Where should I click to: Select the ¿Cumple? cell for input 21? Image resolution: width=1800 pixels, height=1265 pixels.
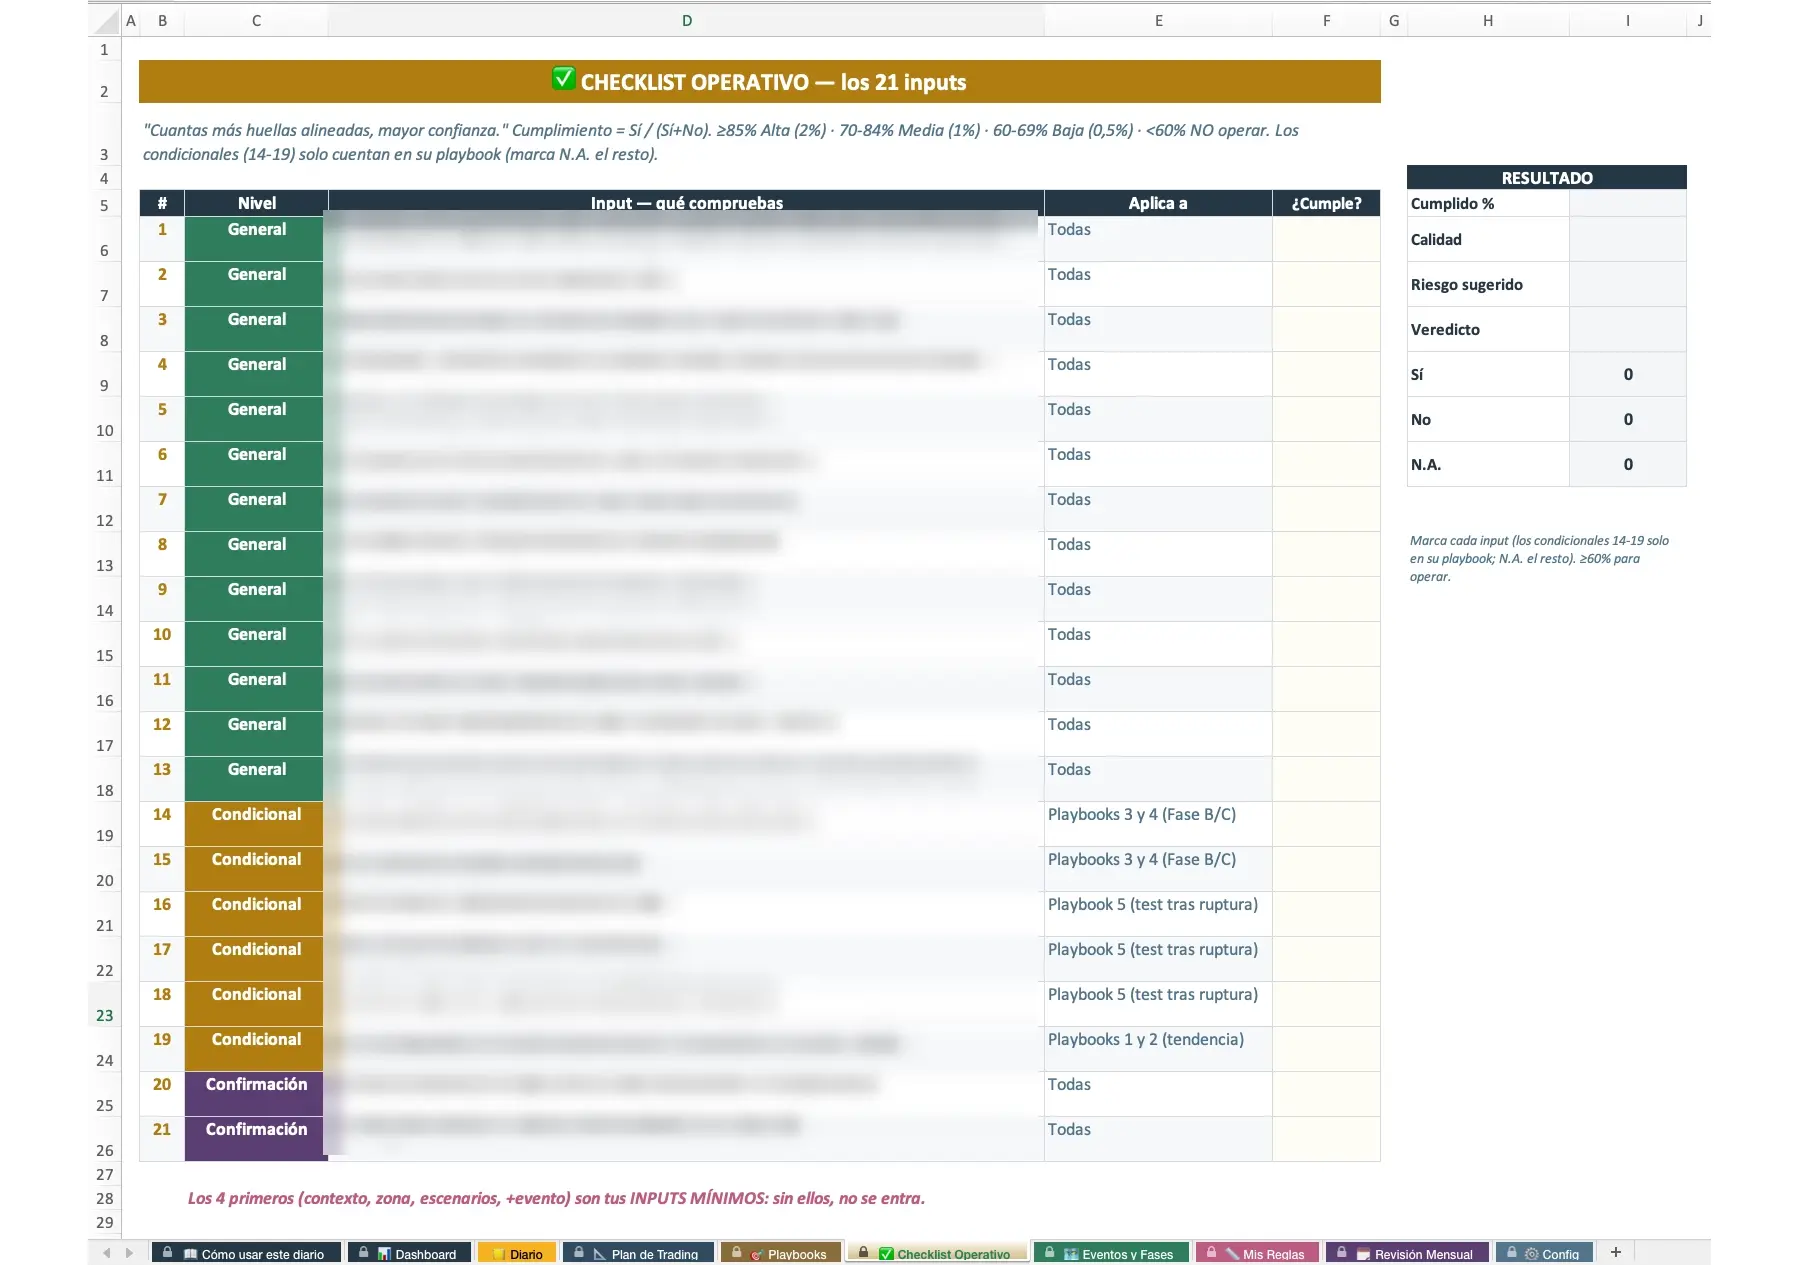pos(1326,1139)
